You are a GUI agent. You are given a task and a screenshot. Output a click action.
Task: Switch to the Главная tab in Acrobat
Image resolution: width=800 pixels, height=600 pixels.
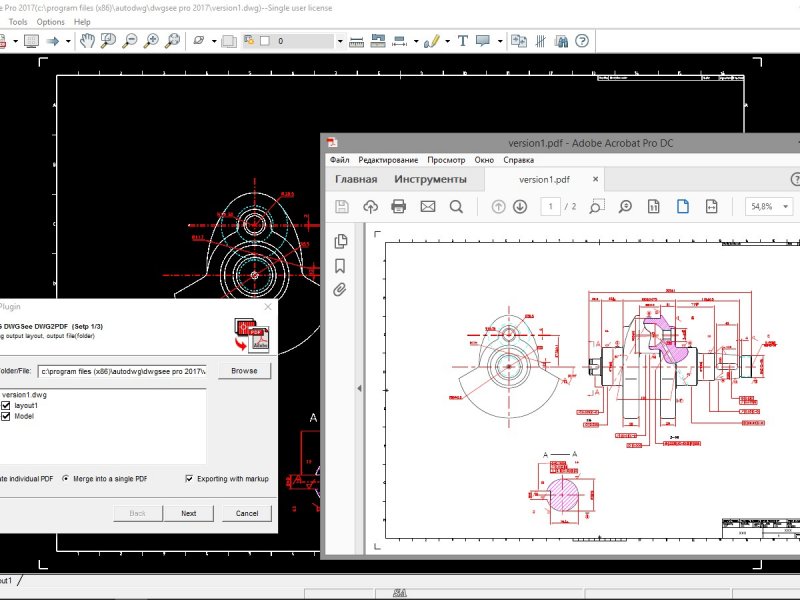tap(356, 180)
